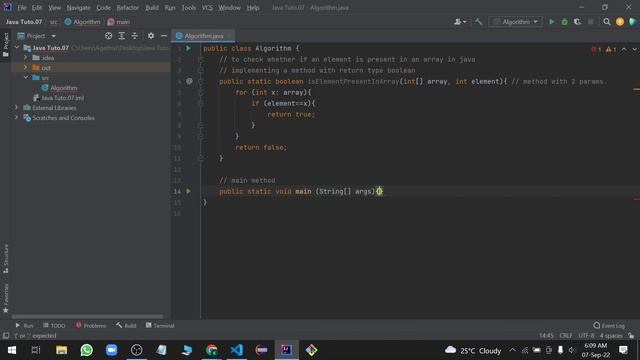Screen dimensions: 640x360
Task: Collapse the Java Tuto.07 root node
Action: coord(17,48)
